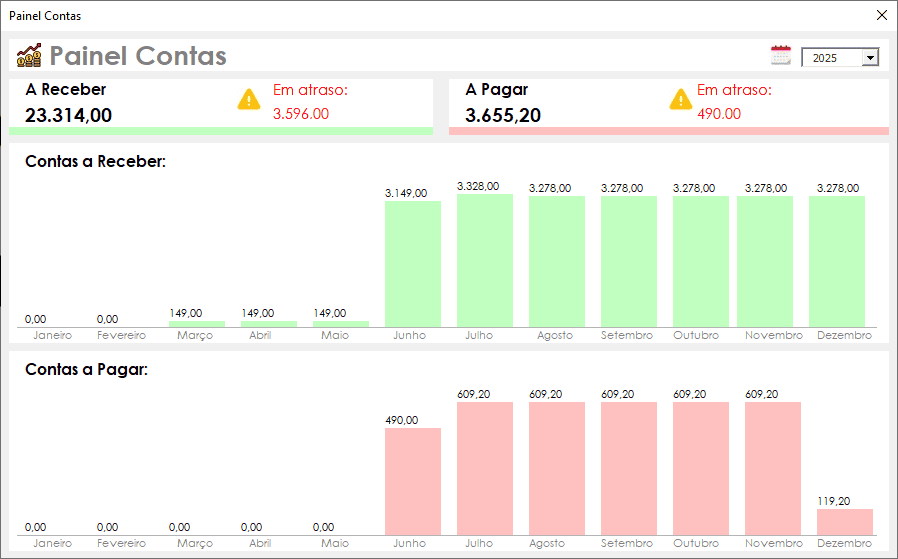Select the A Pagar total 3.655,20
898x559 pixels.
503,115
